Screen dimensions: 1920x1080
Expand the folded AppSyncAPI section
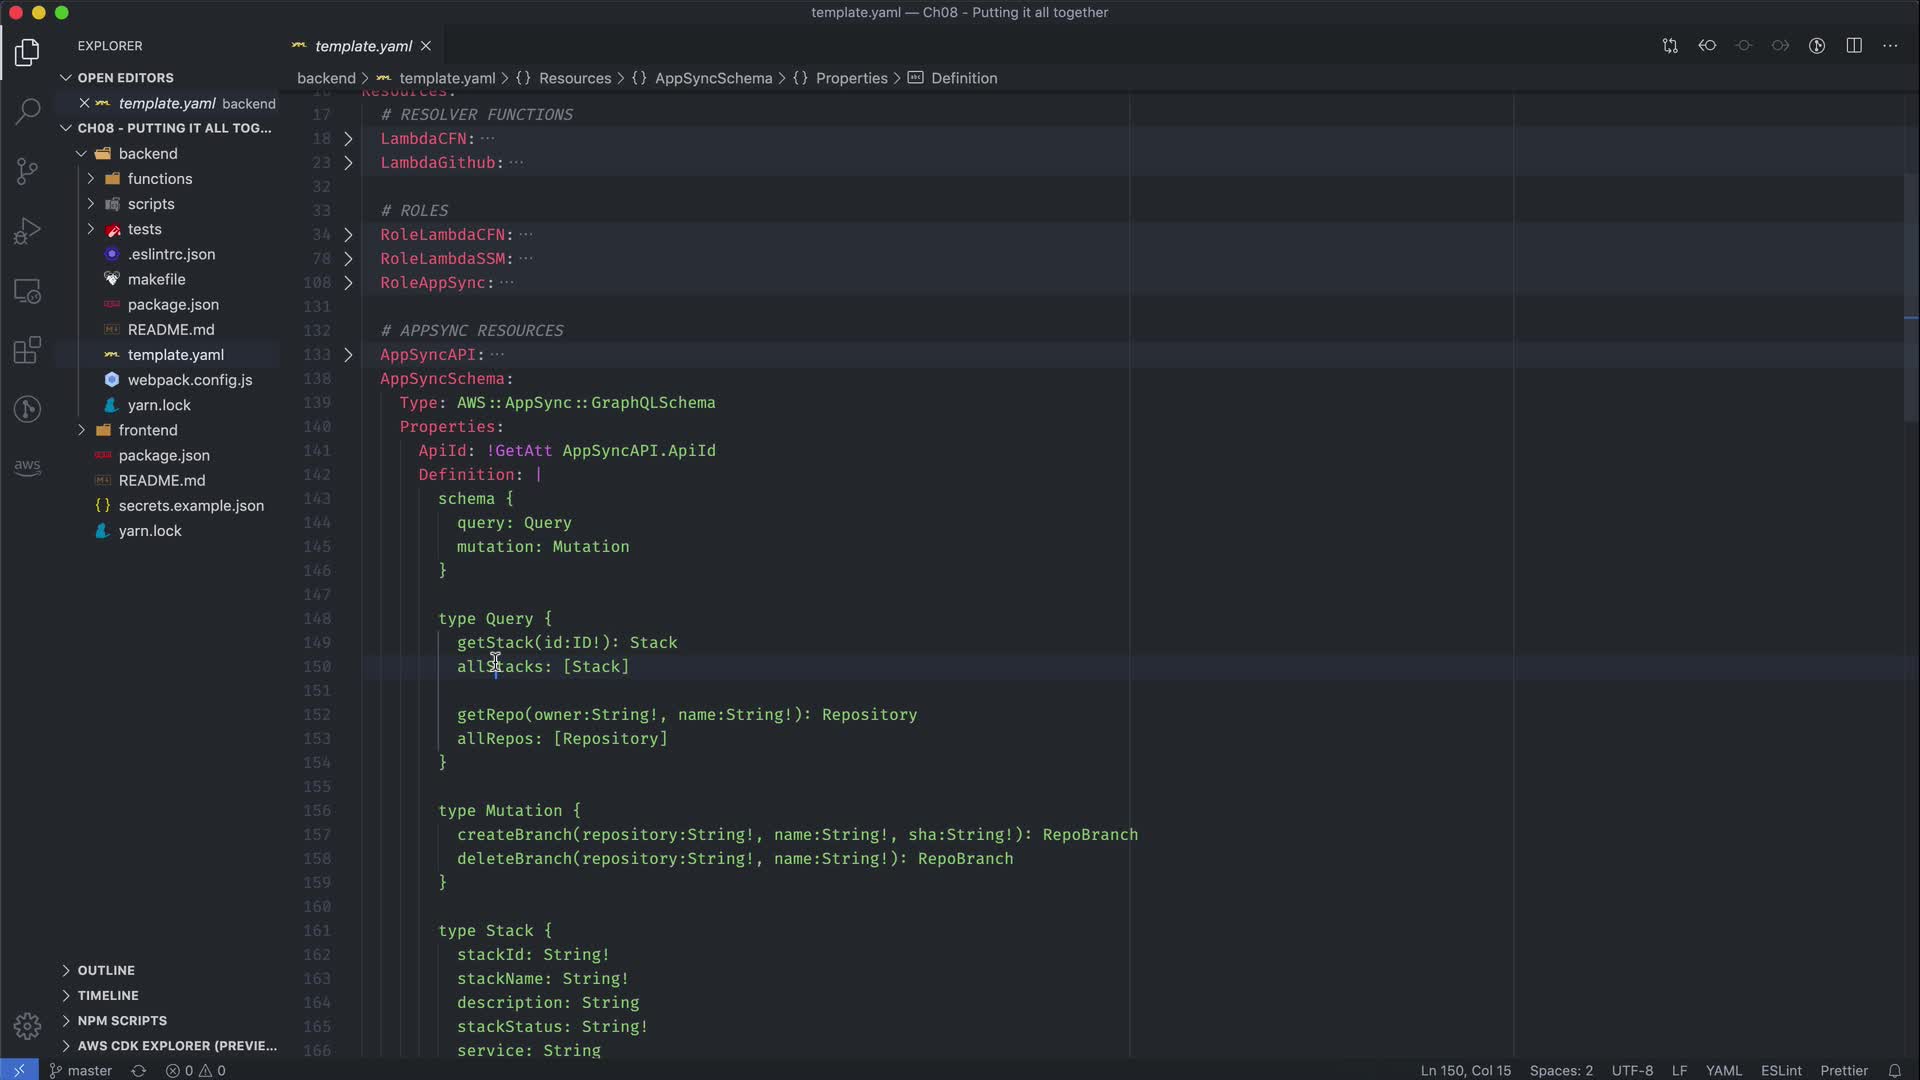tap(348, 355)
